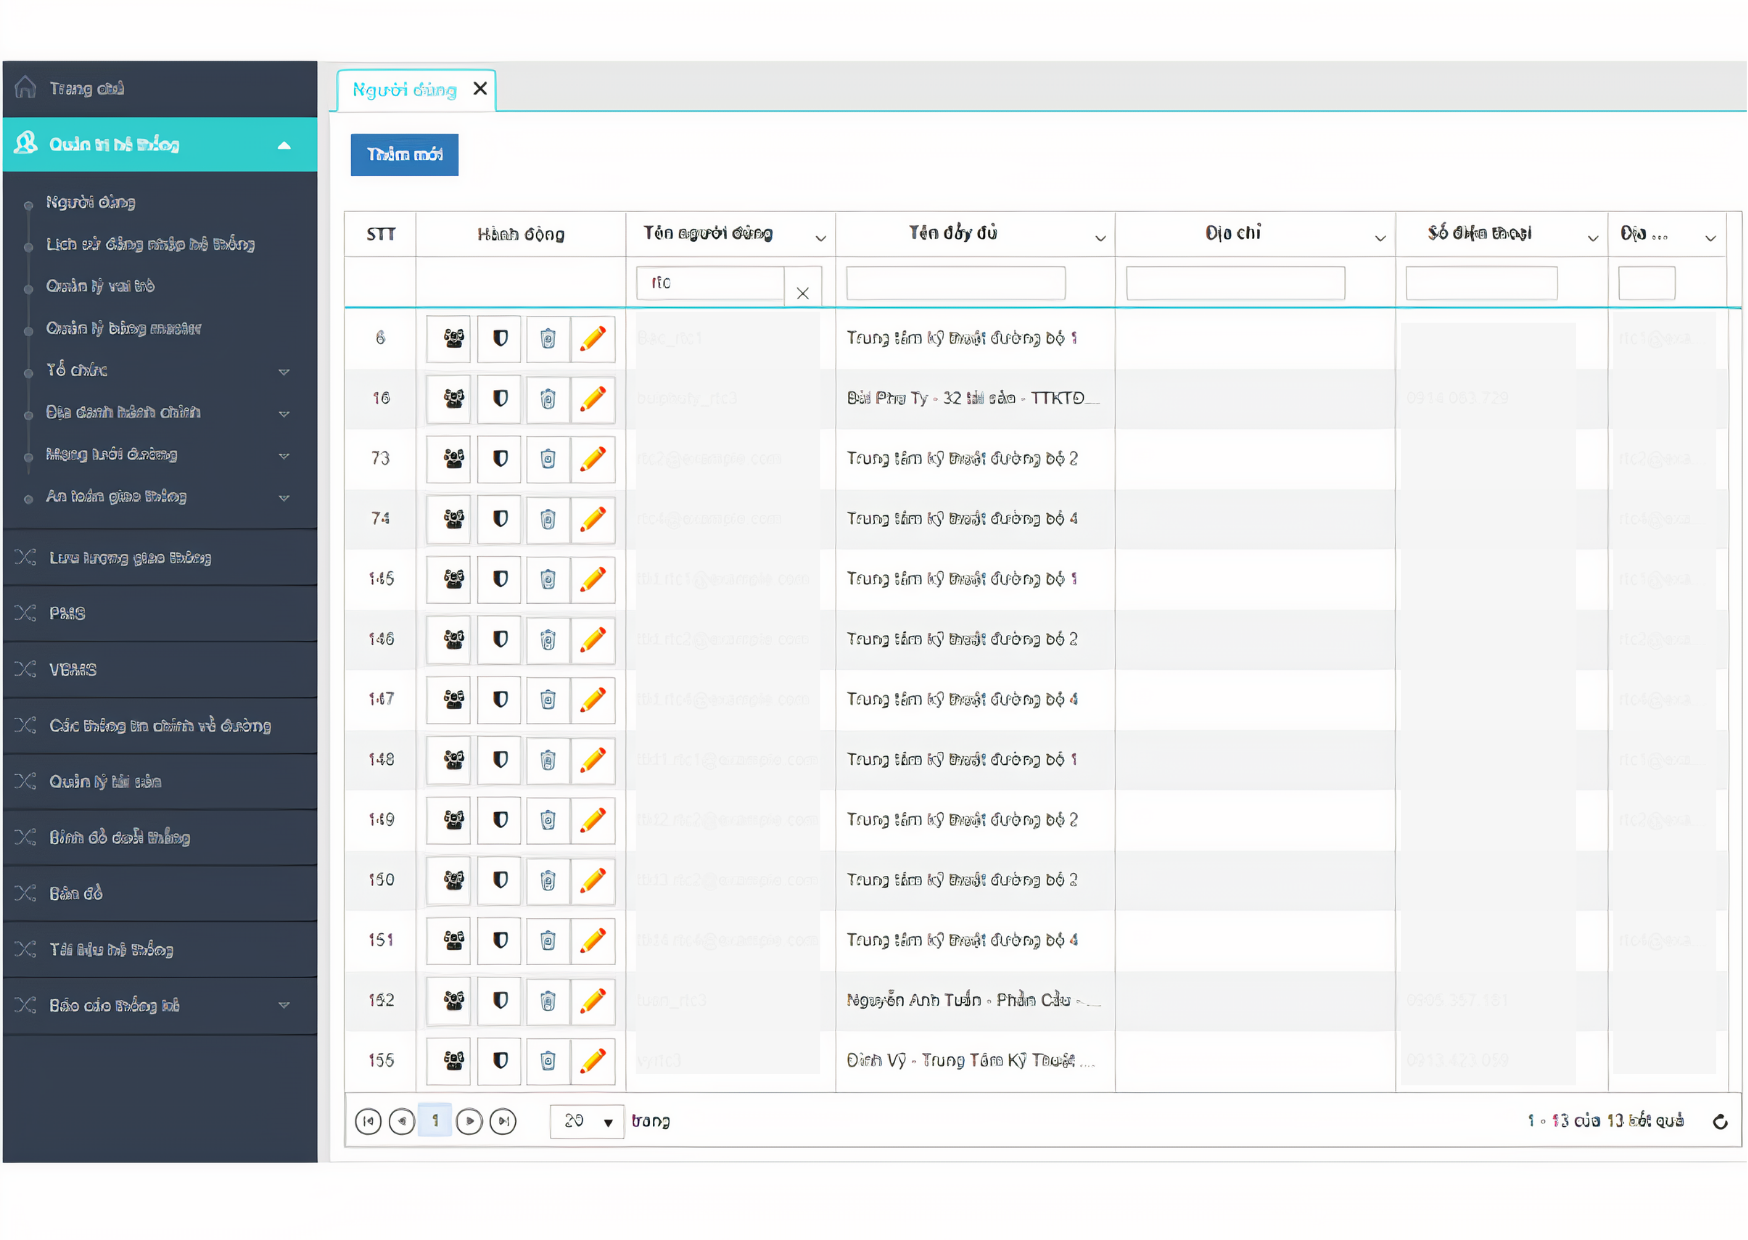Open the page size dropdown showing 20
1748x1240 pixels.
(x=587, y=1122)
